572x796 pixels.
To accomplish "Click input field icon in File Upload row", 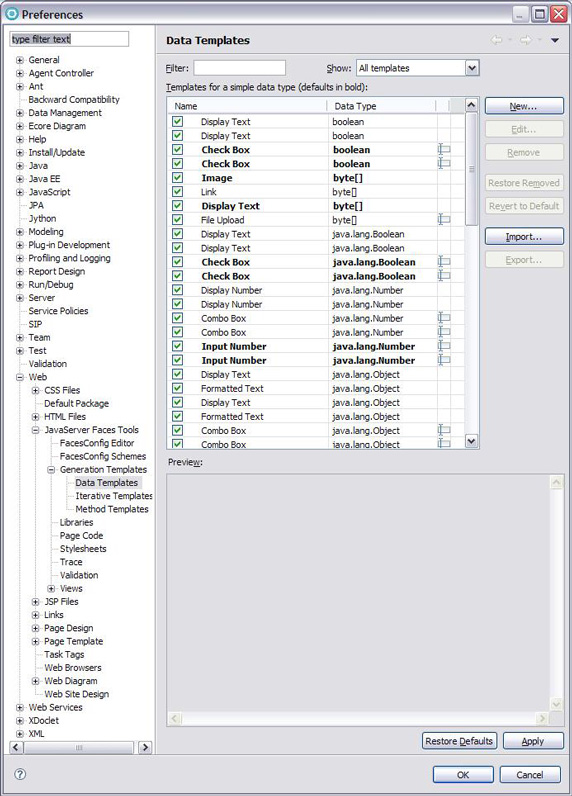I will (x=444, y=220).
